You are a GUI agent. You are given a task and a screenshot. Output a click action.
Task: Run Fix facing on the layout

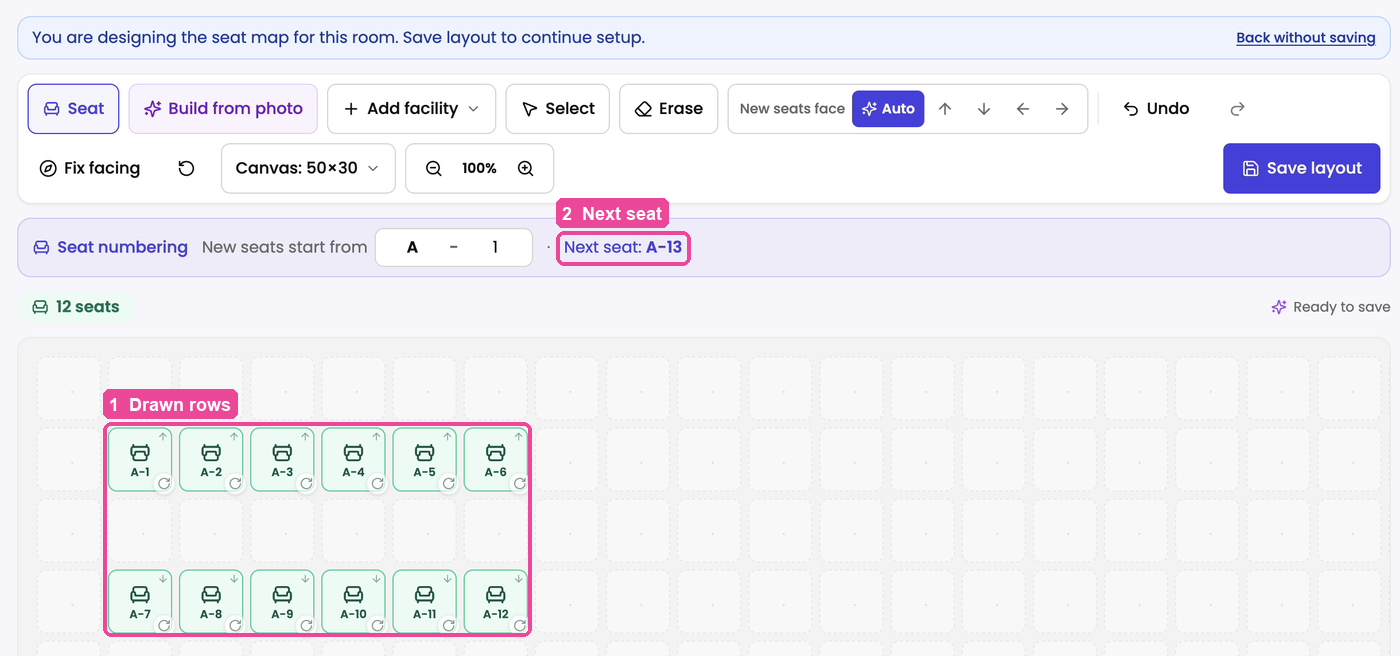(x=90, y=168)
